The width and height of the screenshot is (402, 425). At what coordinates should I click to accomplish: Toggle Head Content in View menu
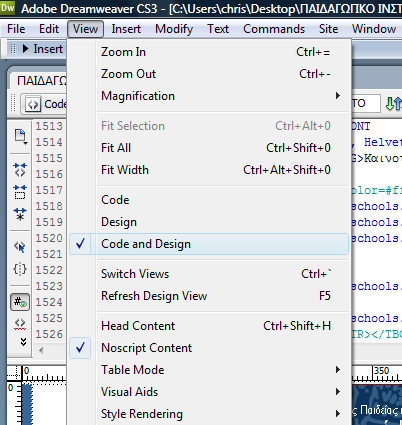click(x=209, y=326)
